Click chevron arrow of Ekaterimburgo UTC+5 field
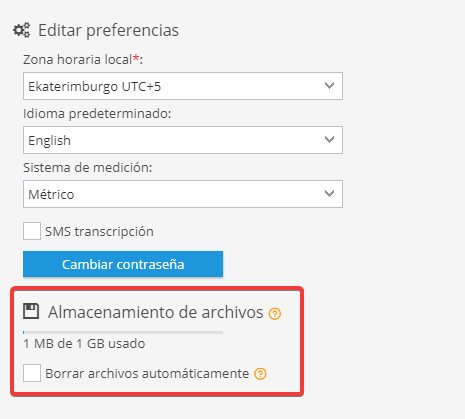The height and width of the screenshot is (419, 465). [x=329, y=86]
